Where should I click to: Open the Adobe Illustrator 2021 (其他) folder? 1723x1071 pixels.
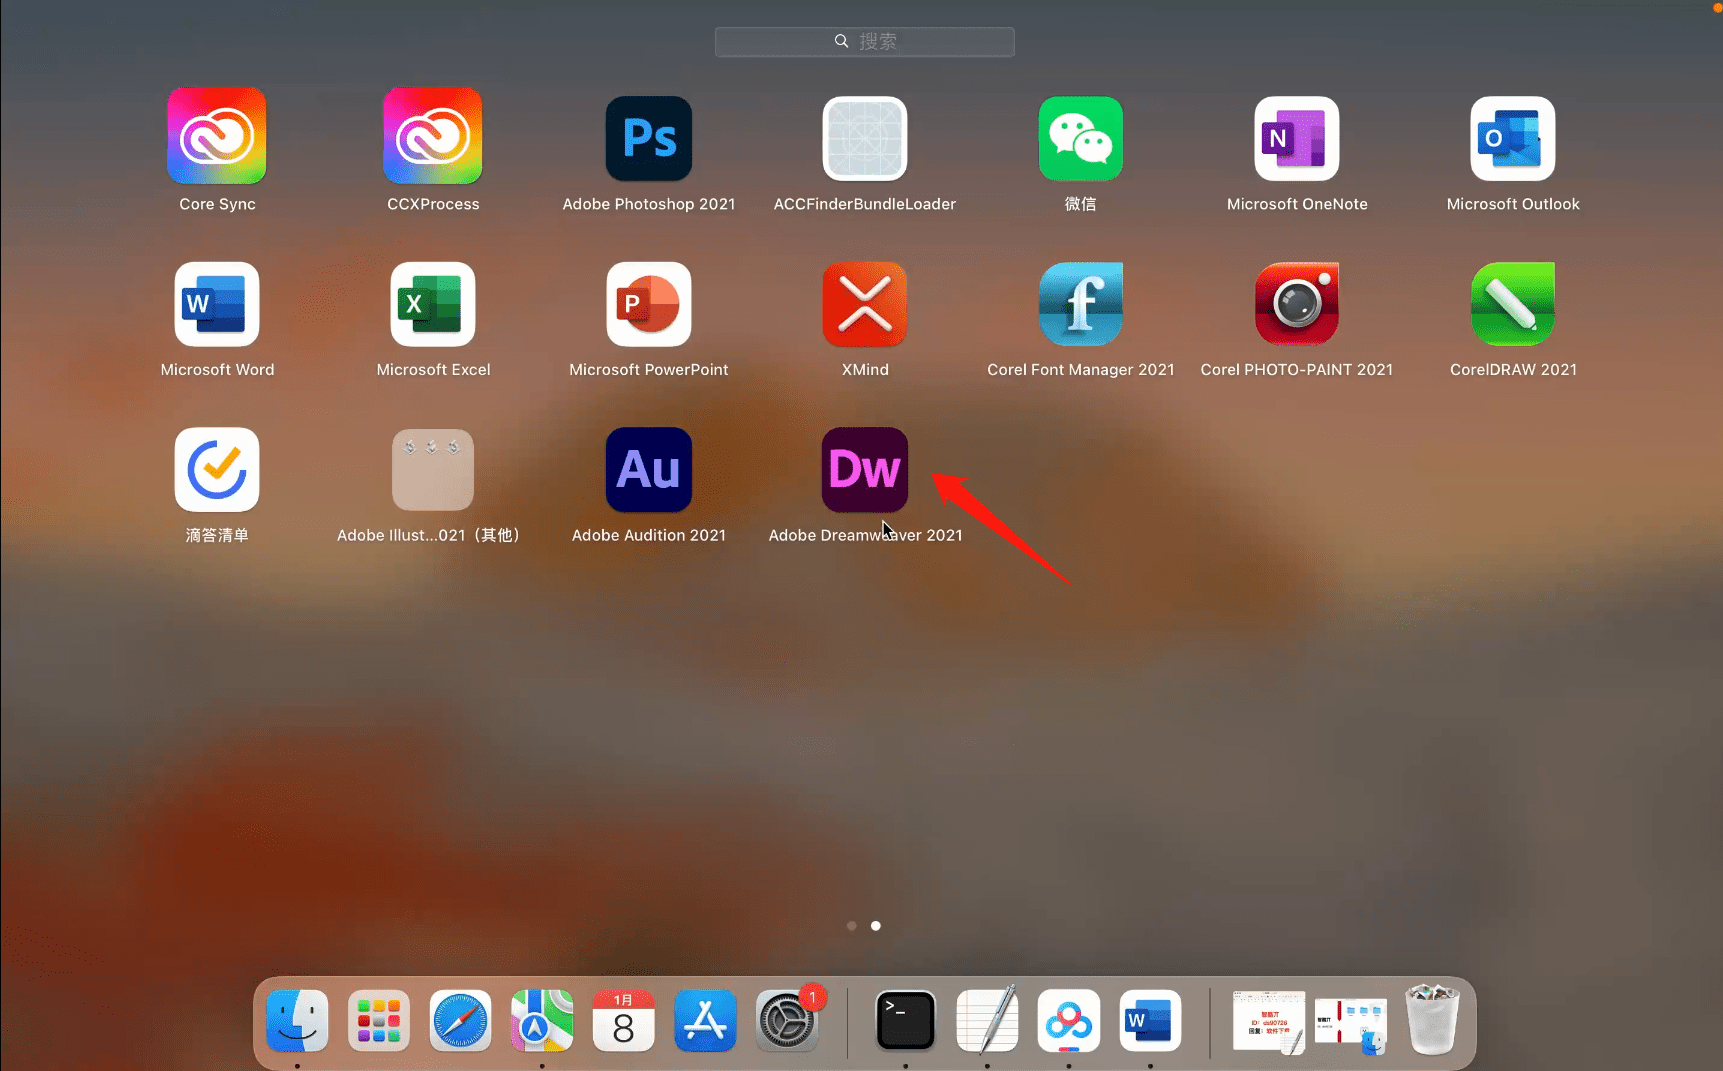(x=433, y=470)
